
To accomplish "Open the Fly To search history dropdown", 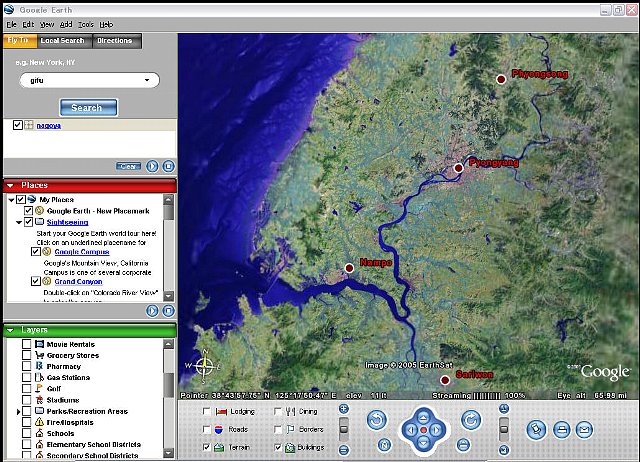I will (147, 81).
